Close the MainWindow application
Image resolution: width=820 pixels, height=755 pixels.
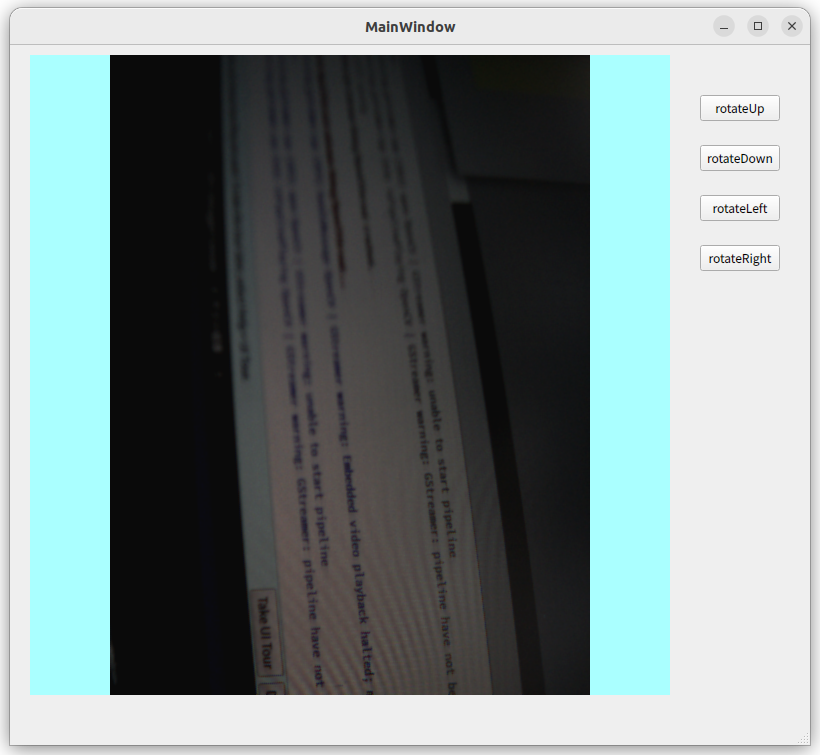coord(792,26)
